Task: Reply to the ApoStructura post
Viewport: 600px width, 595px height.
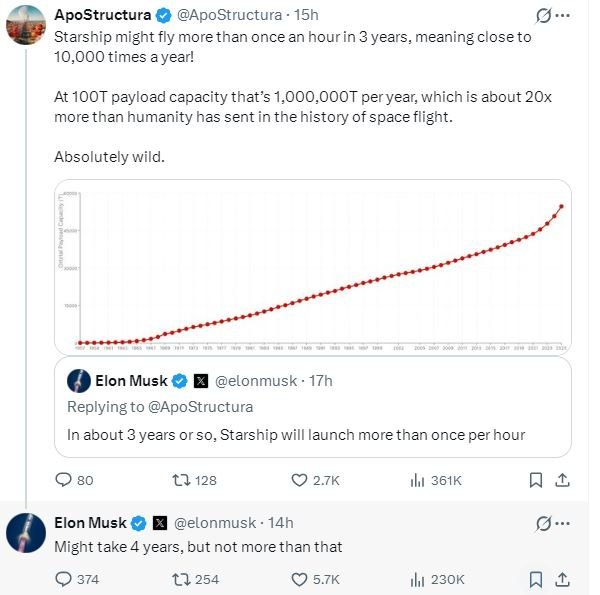Action: coord(63,480)
